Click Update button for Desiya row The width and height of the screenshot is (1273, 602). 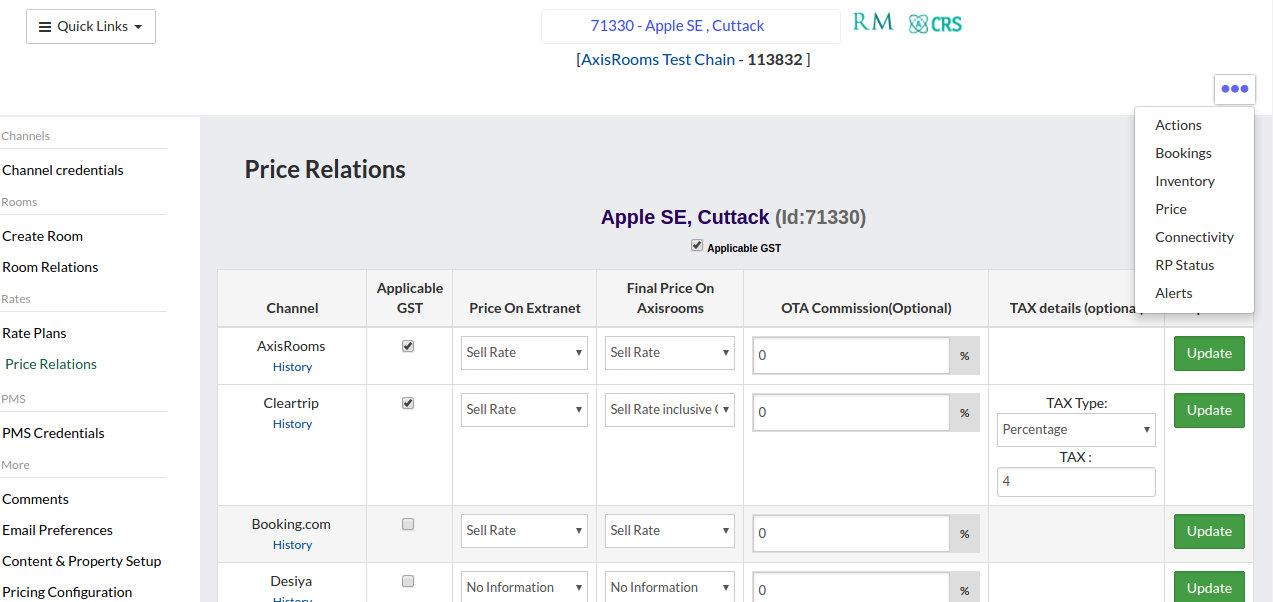(1209, 587)
